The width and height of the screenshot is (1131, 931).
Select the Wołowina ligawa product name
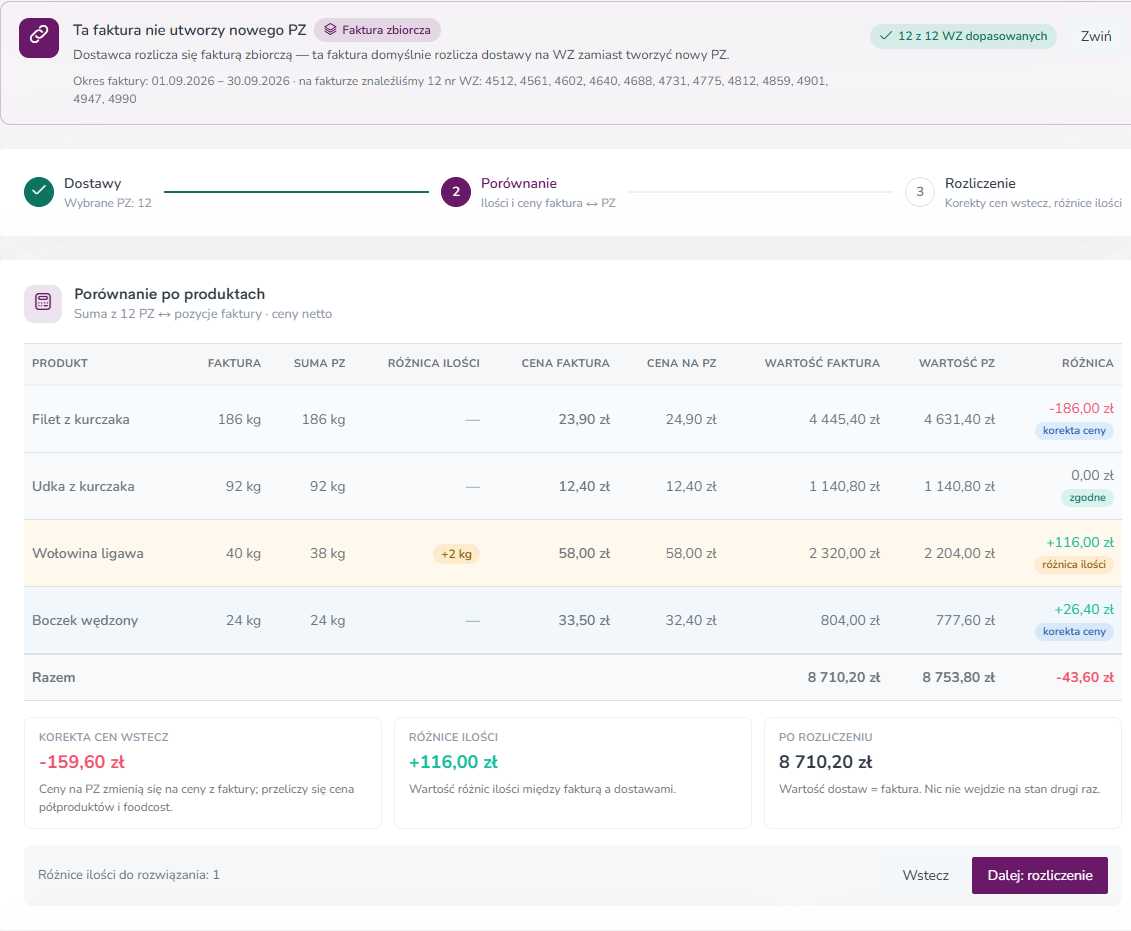tap(88, 554)
